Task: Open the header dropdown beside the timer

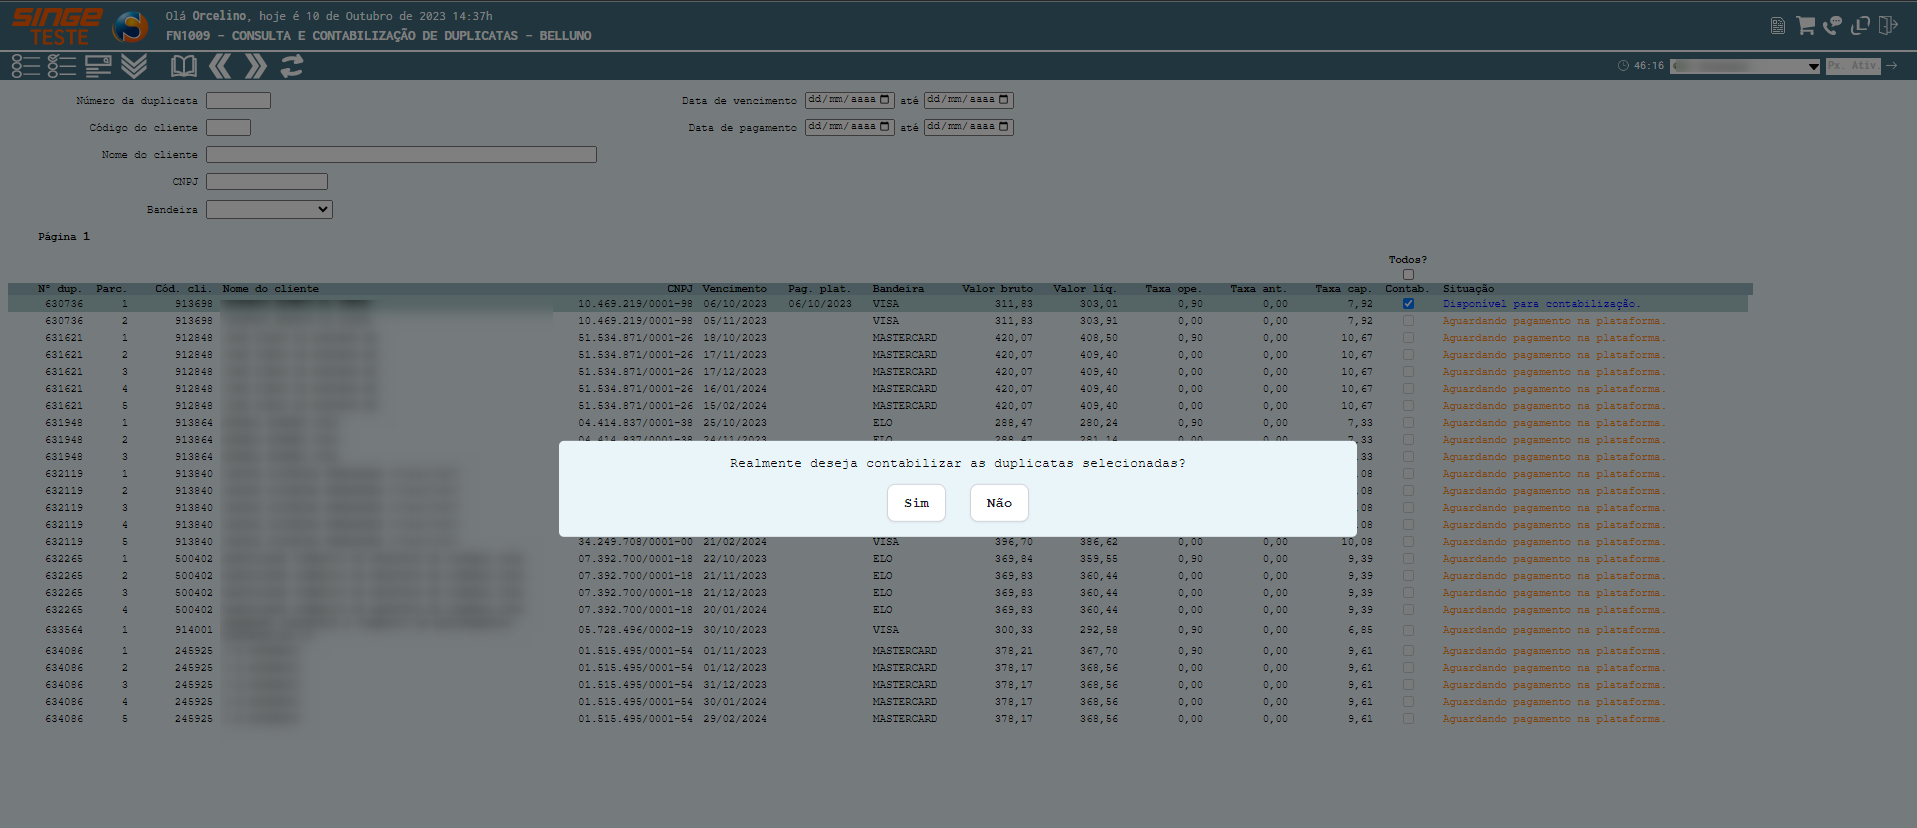Action: point(1745,66)
